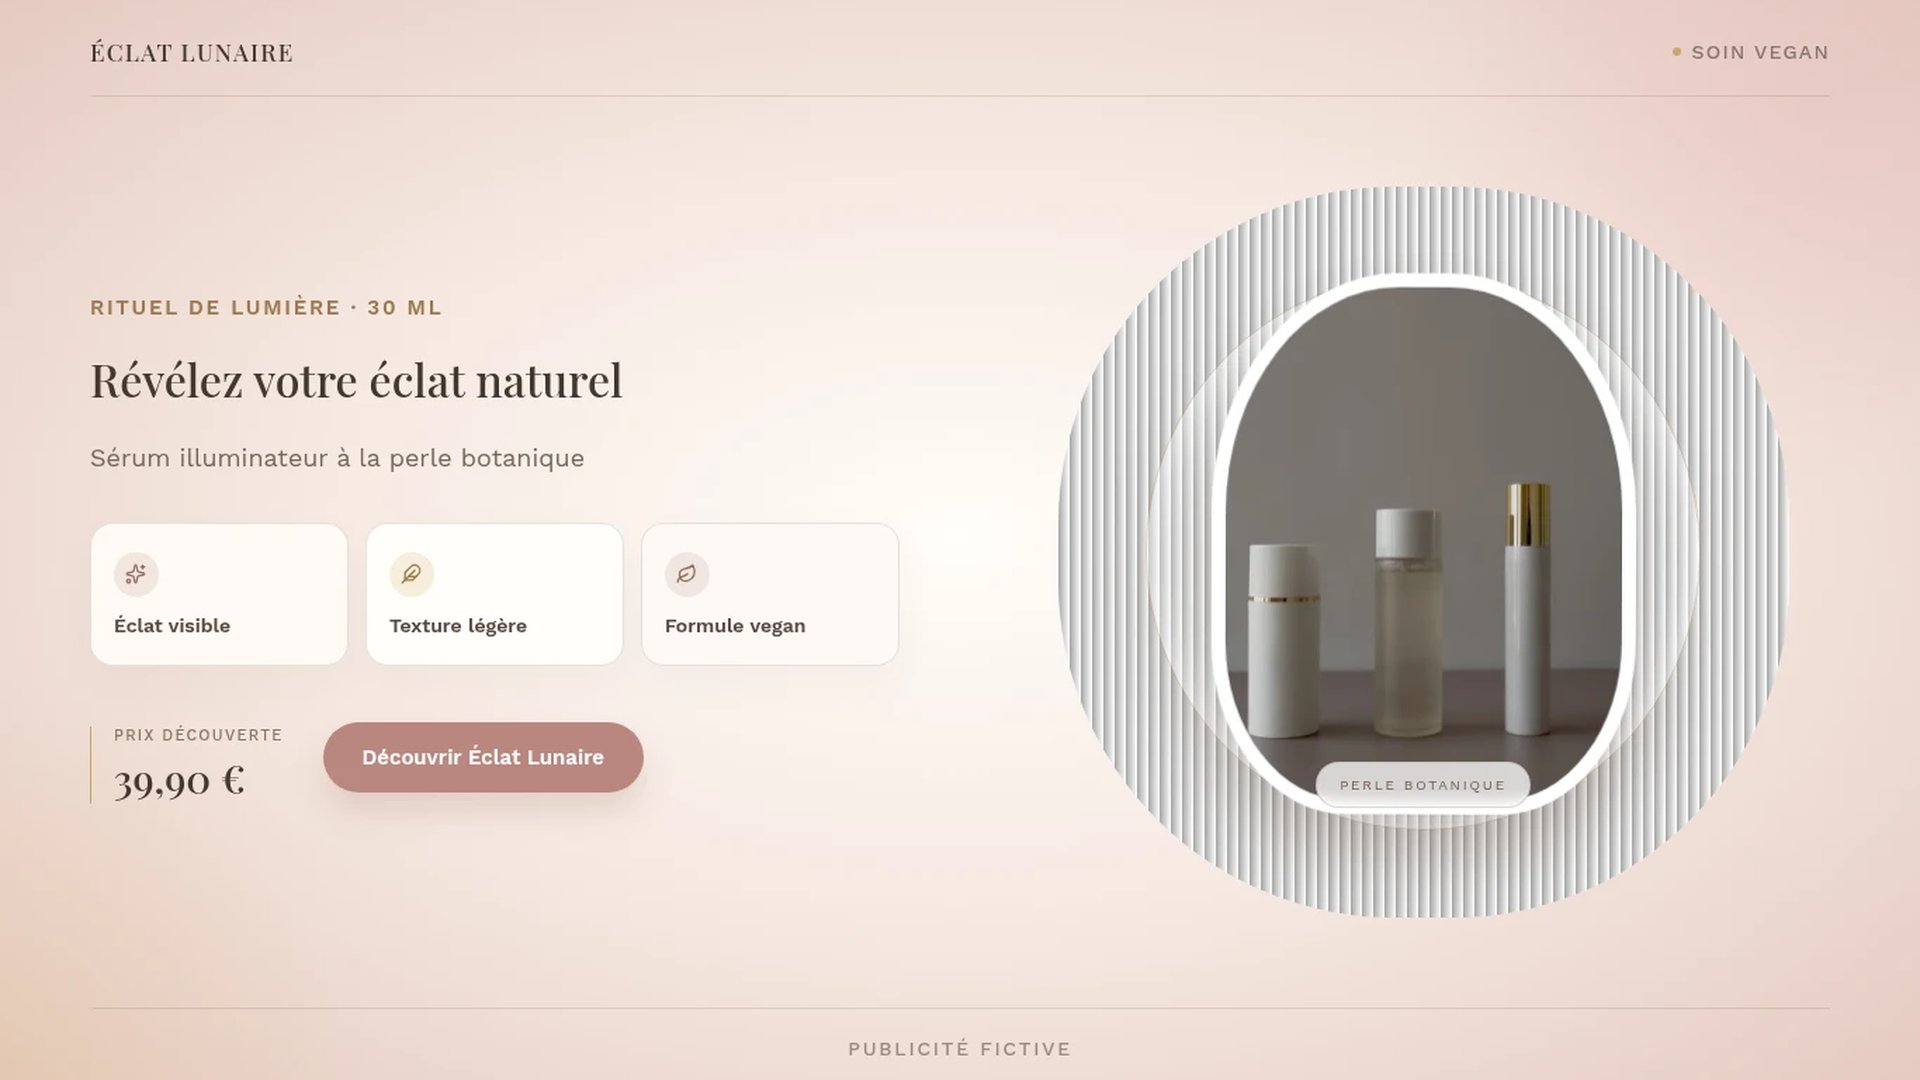Click the Rituel de Lumière · 30 ML eyebrow
This screenshot has width=1920, height=1080.
[x=266, y=308]
